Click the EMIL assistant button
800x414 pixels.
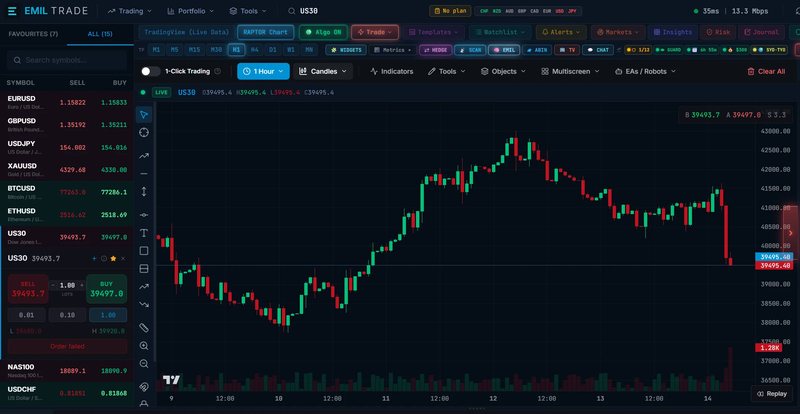(504, 50)
